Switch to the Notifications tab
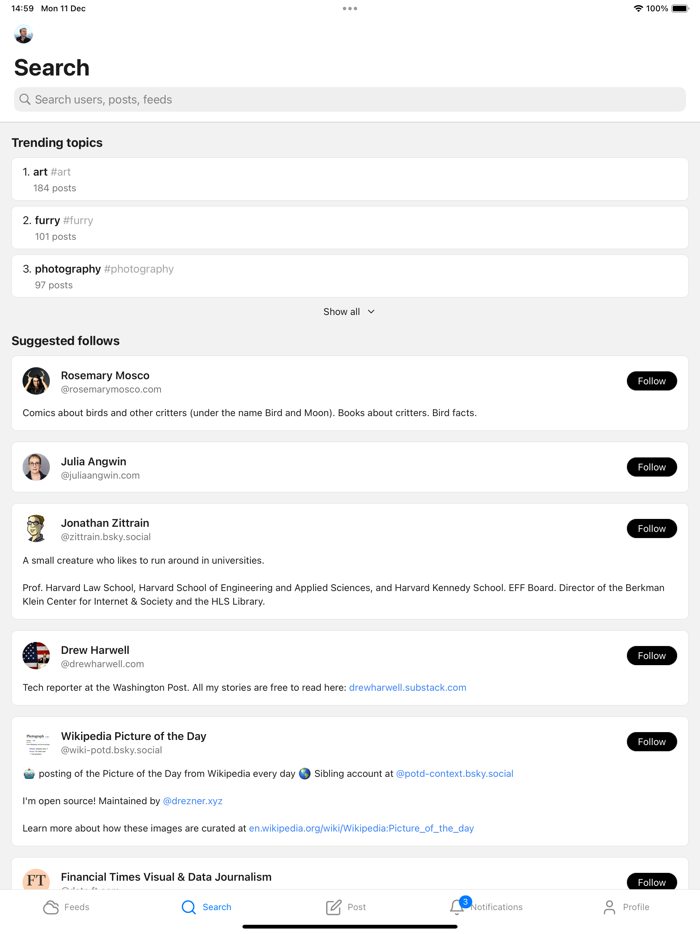The image size is (700, 934). [x=486, y=906]
